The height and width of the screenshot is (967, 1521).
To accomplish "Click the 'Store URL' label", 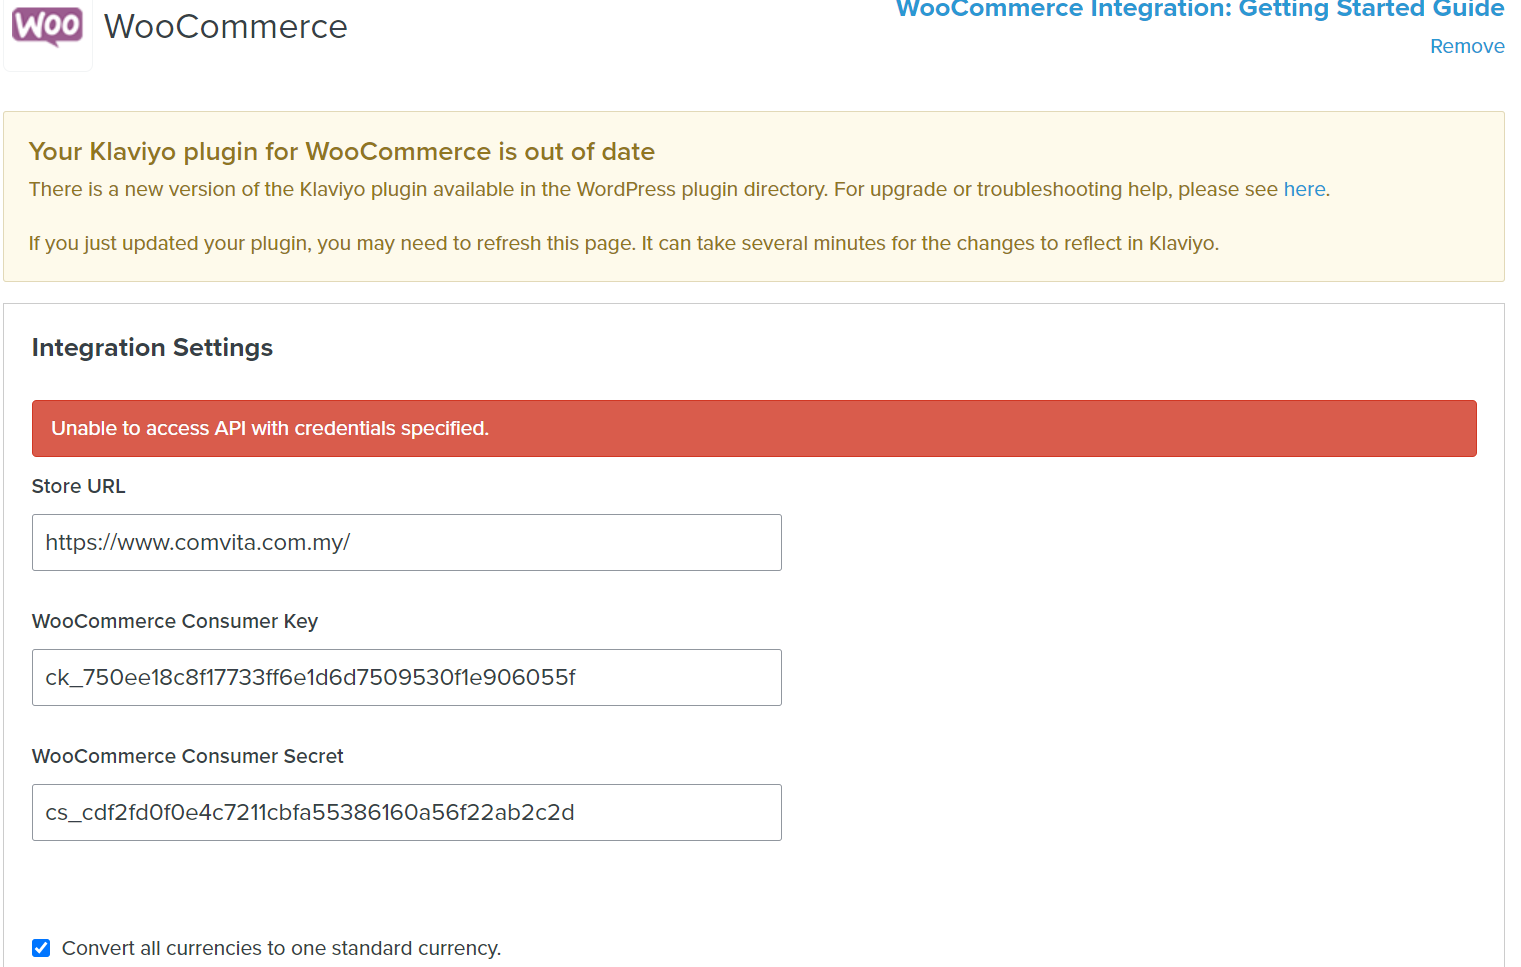I will [78, 486].
